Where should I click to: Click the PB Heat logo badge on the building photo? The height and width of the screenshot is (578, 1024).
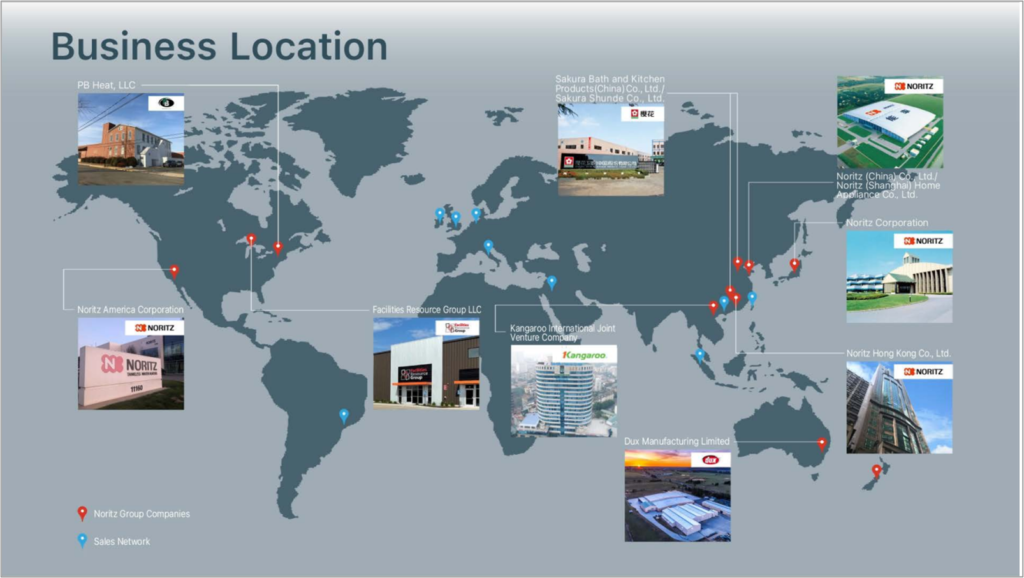pos(166,103)
